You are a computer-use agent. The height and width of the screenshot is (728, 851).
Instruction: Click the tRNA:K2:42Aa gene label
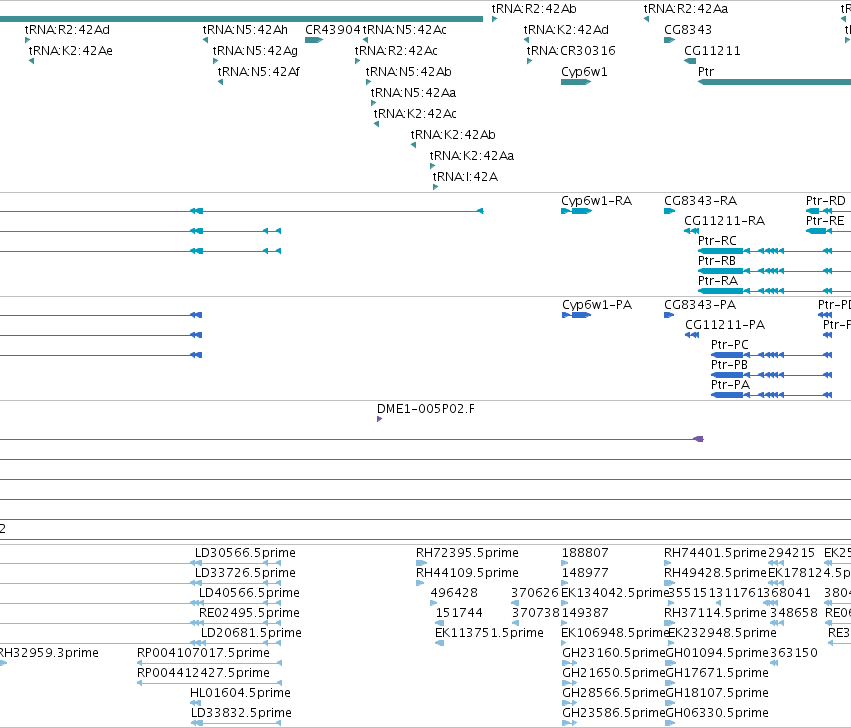click(472, 156)
